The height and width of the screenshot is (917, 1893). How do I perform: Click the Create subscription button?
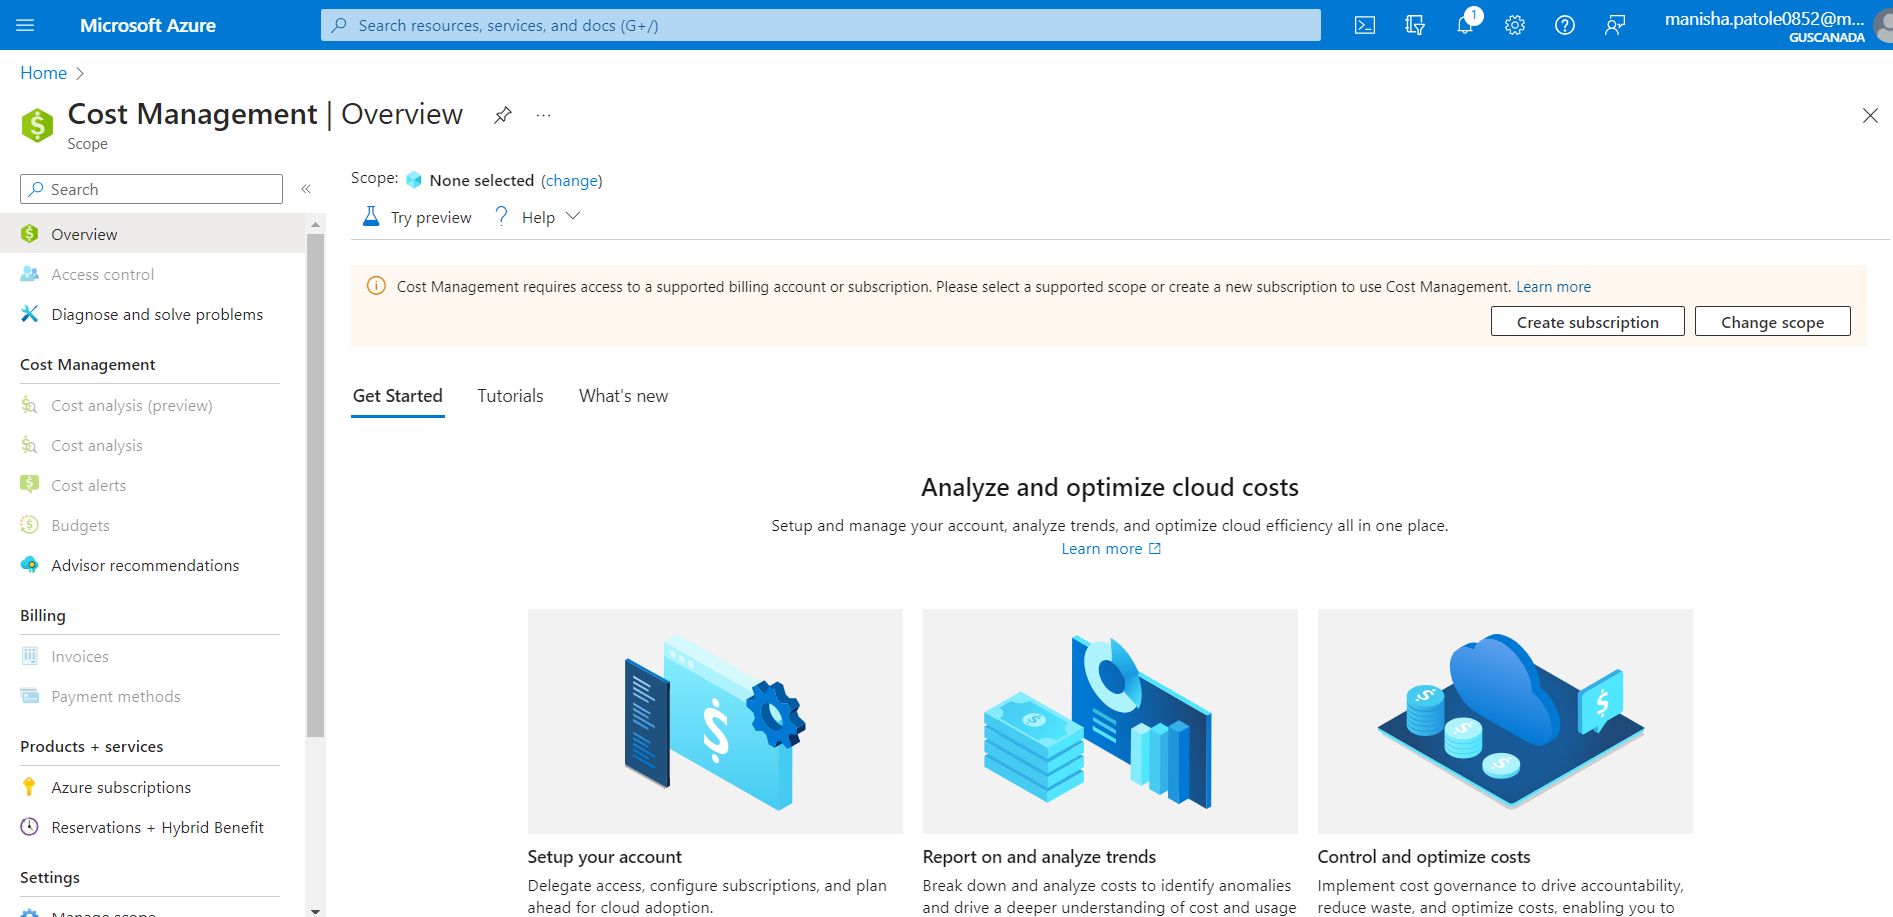click(x=1587, y=322)
